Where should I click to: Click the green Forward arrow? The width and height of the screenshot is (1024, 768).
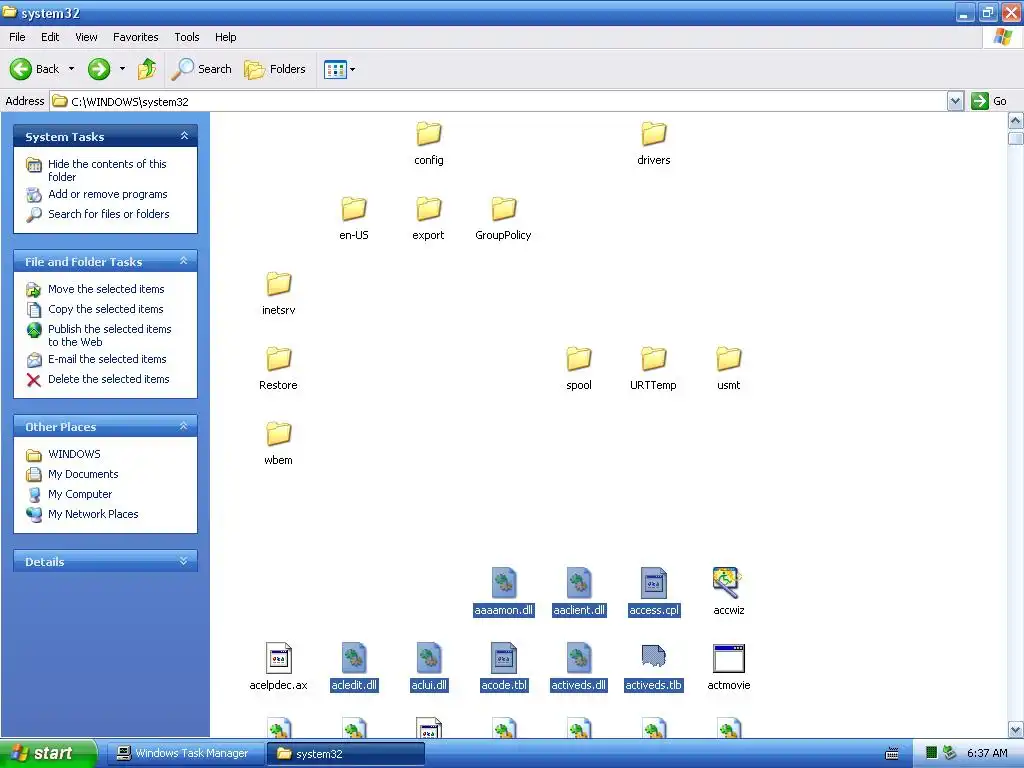click(99, 69)
